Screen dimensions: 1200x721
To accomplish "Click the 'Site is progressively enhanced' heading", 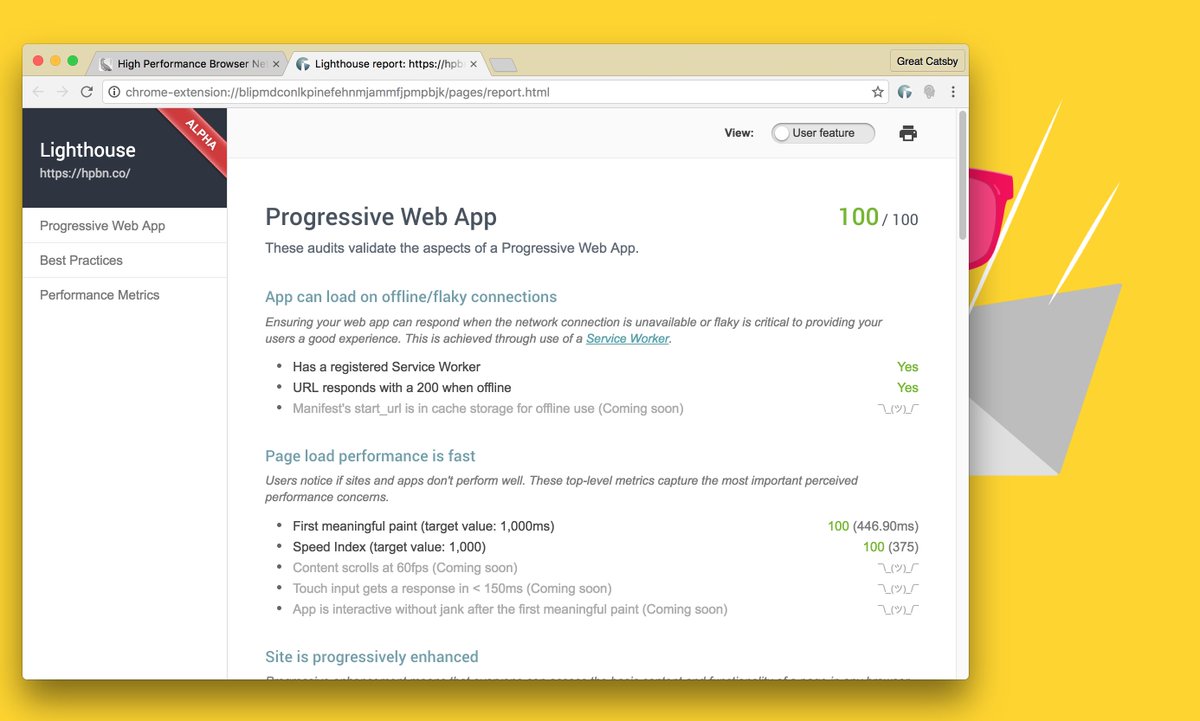I will click(x=372, y=657).
